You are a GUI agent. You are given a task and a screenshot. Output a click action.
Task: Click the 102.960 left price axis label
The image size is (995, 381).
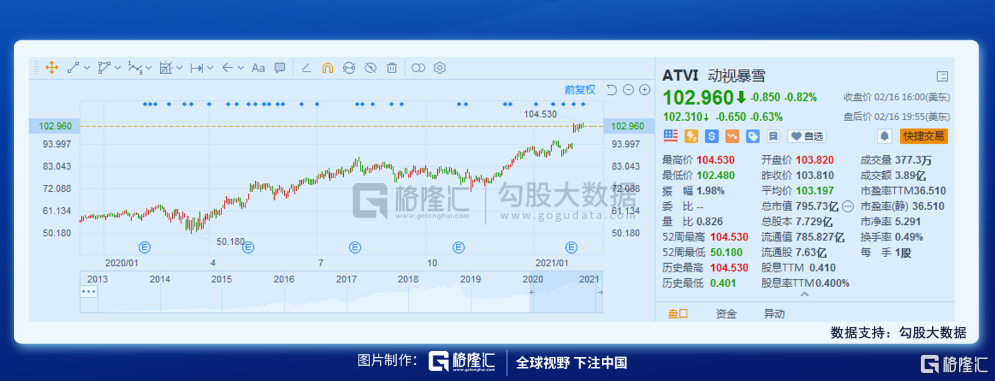(x=55, y=126)
